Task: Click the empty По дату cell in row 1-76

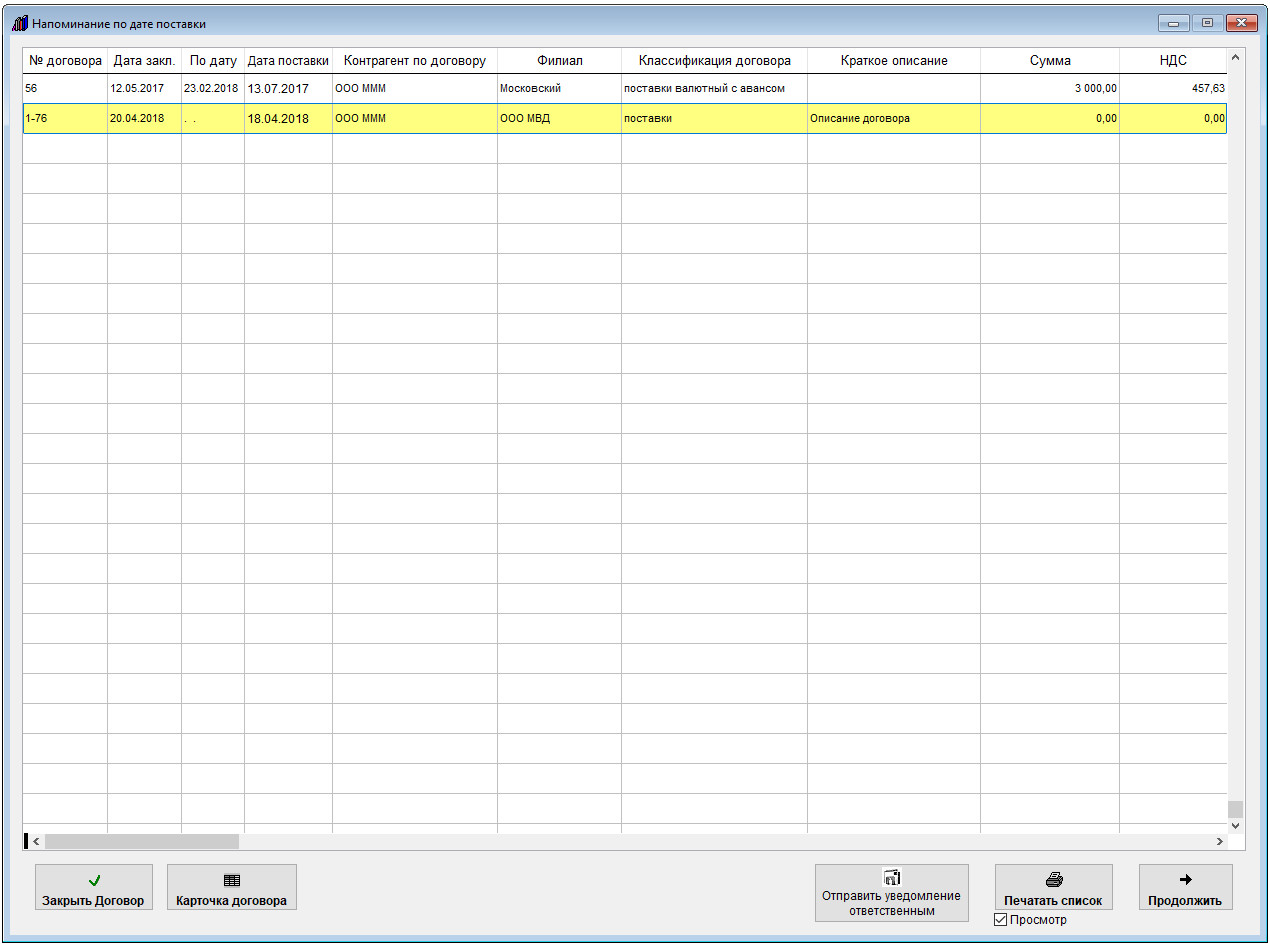Action: 213,118
